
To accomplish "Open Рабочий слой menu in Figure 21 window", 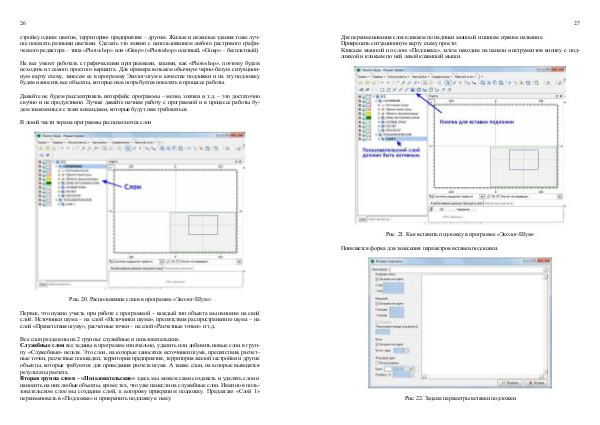I will (x=465, y=77).
